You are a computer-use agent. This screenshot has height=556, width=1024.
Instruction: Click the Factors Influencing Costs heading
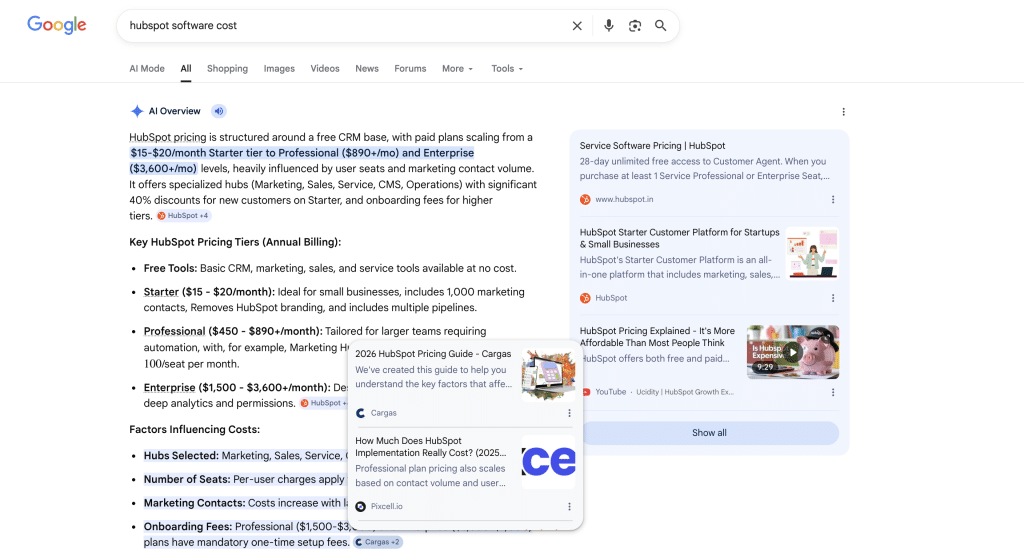195,429
